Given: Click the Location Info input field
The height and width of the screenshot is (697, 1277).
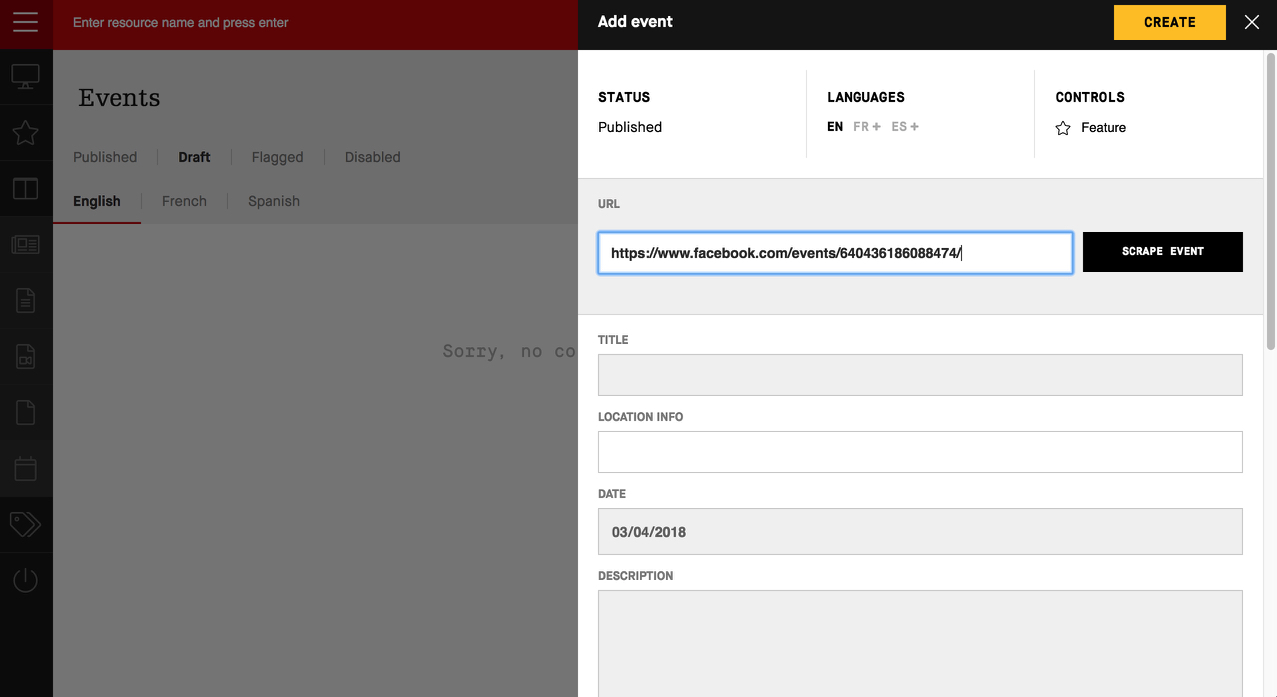Looking at the screenshot, I should [920, 452].
